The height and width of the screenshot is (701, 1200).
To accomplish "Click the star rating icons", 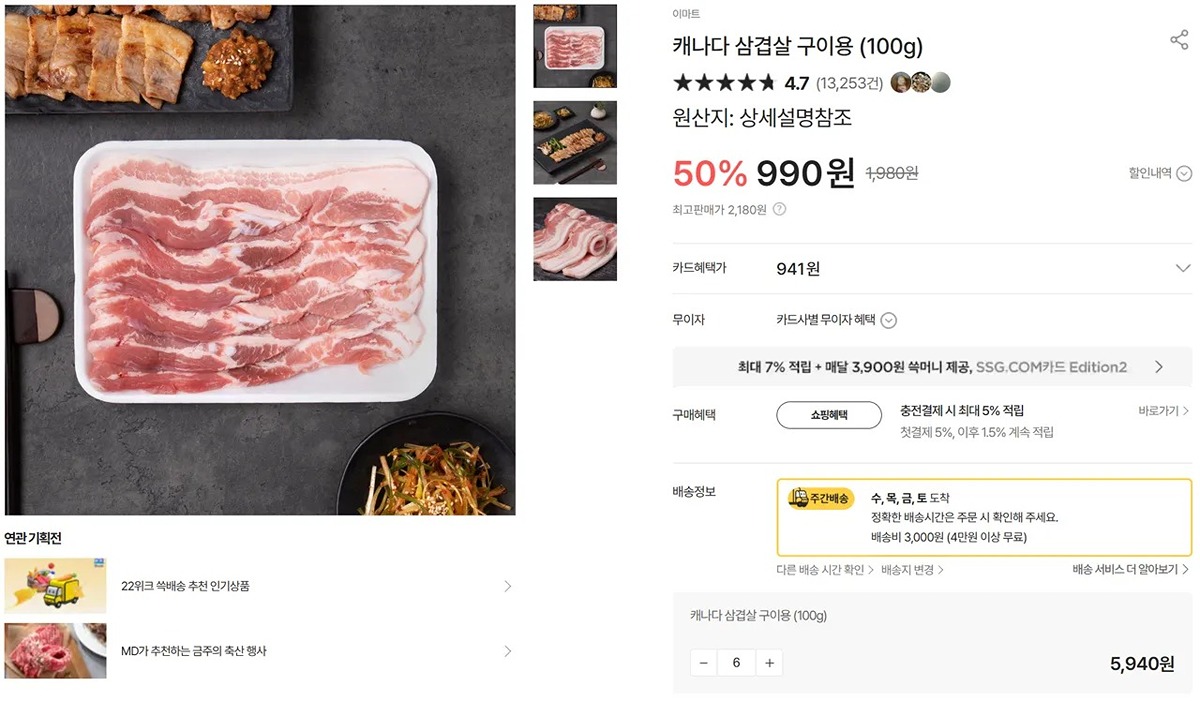I will 724,83.
